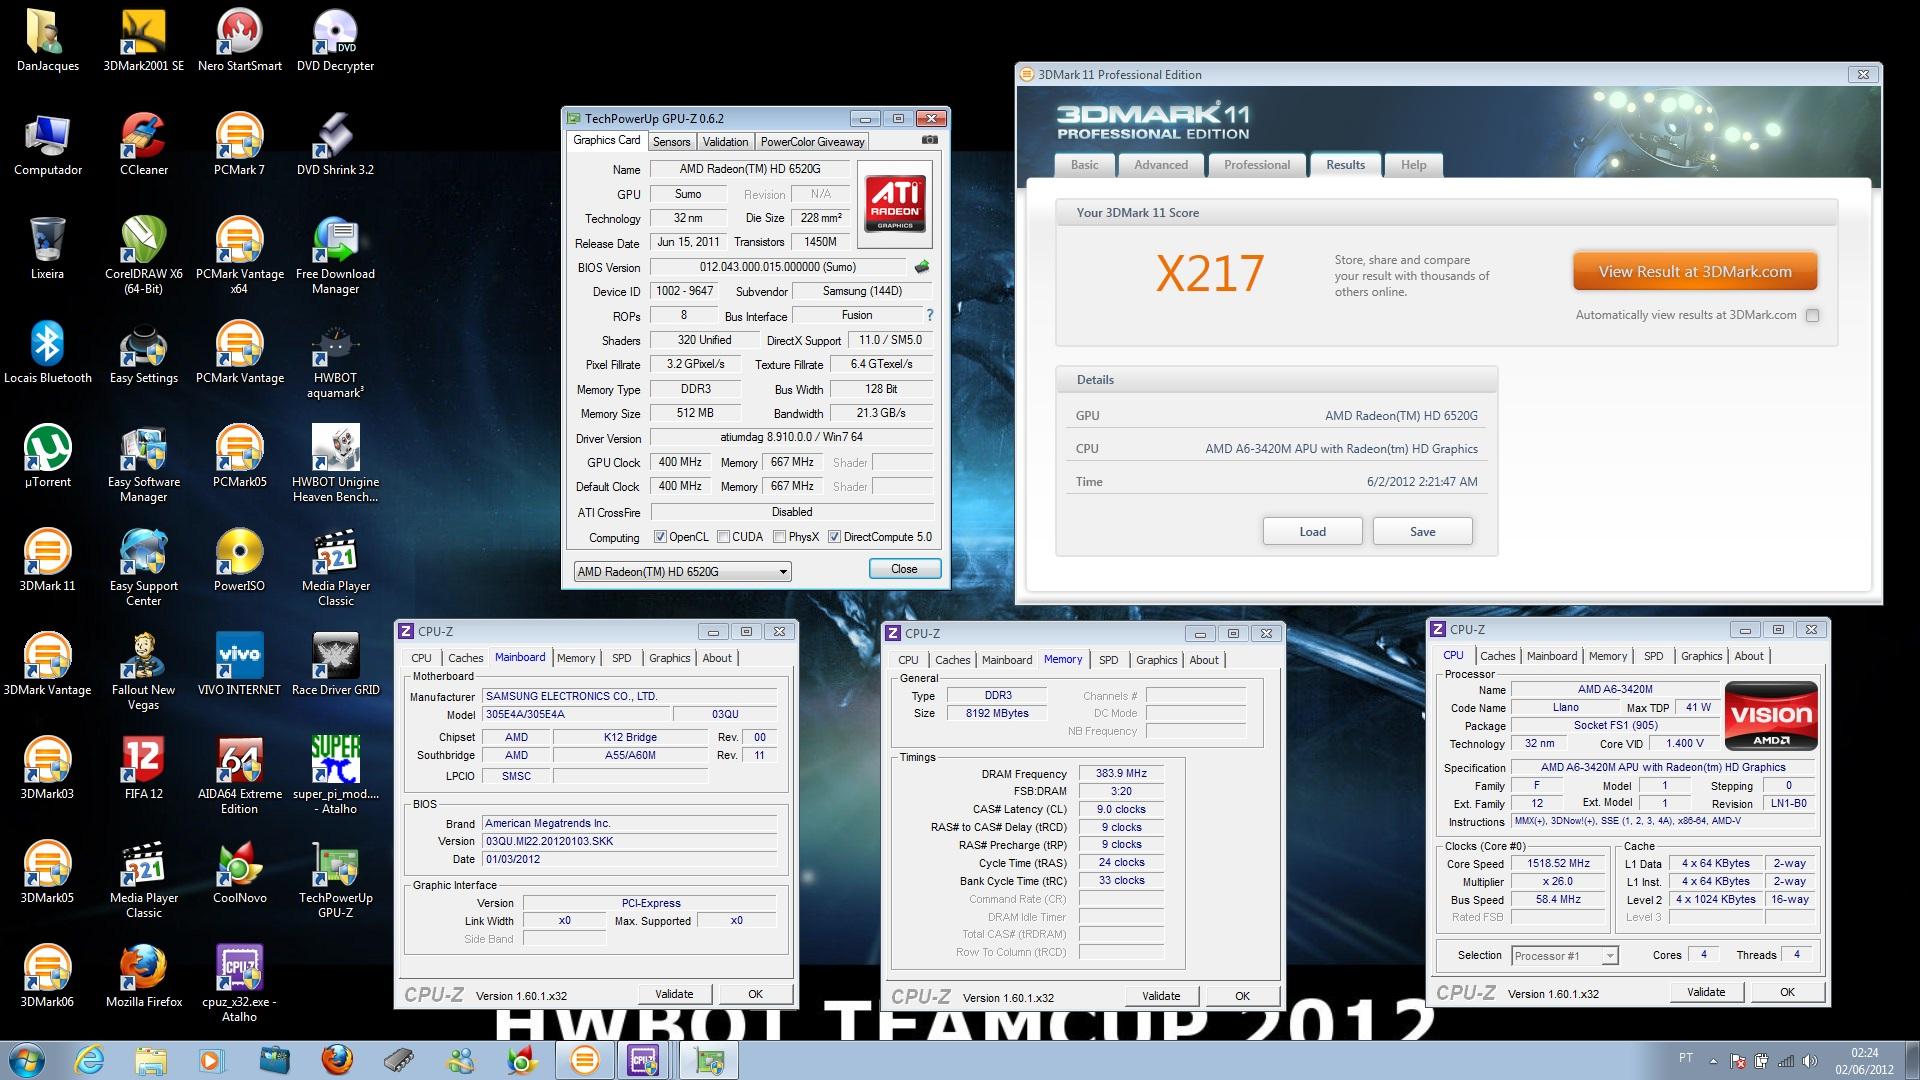Viewport: 1920px width, 1080px height.
Task: Open Internet Explorer from the taskbar
Action: (89, 1060)
